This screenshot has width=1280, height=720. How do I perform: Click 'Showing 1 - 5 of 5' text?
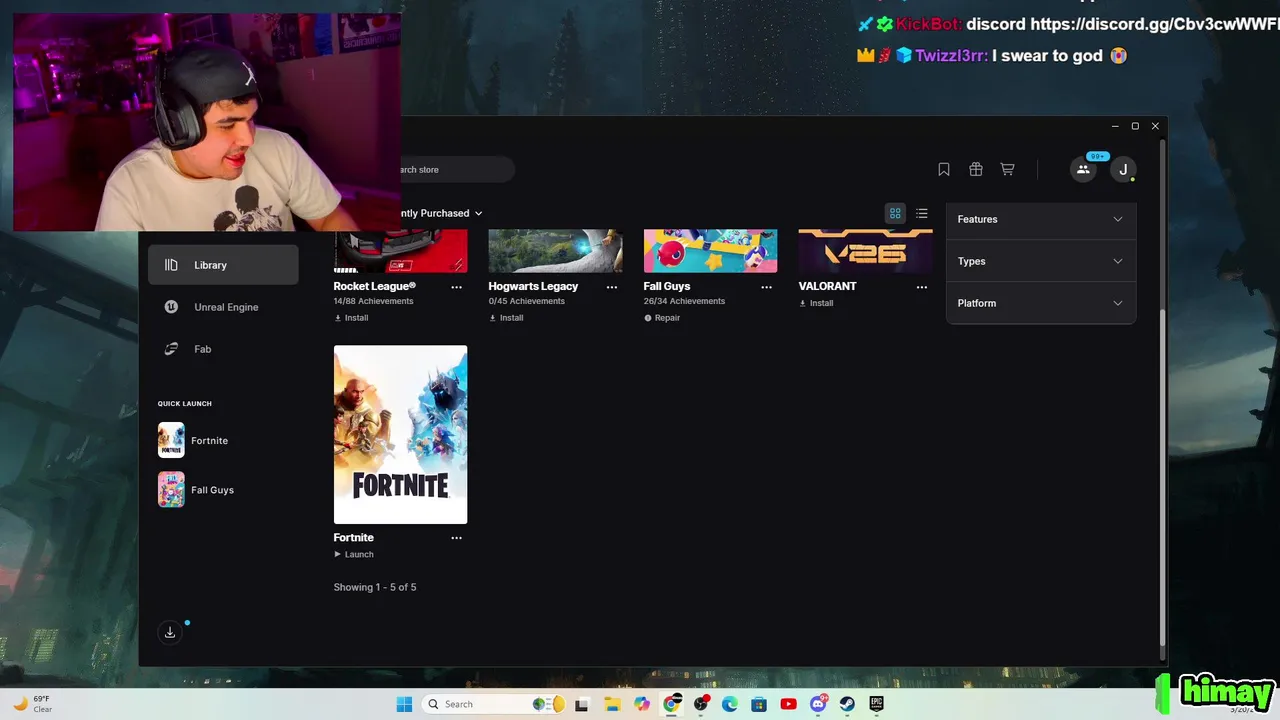pos(375,587)
